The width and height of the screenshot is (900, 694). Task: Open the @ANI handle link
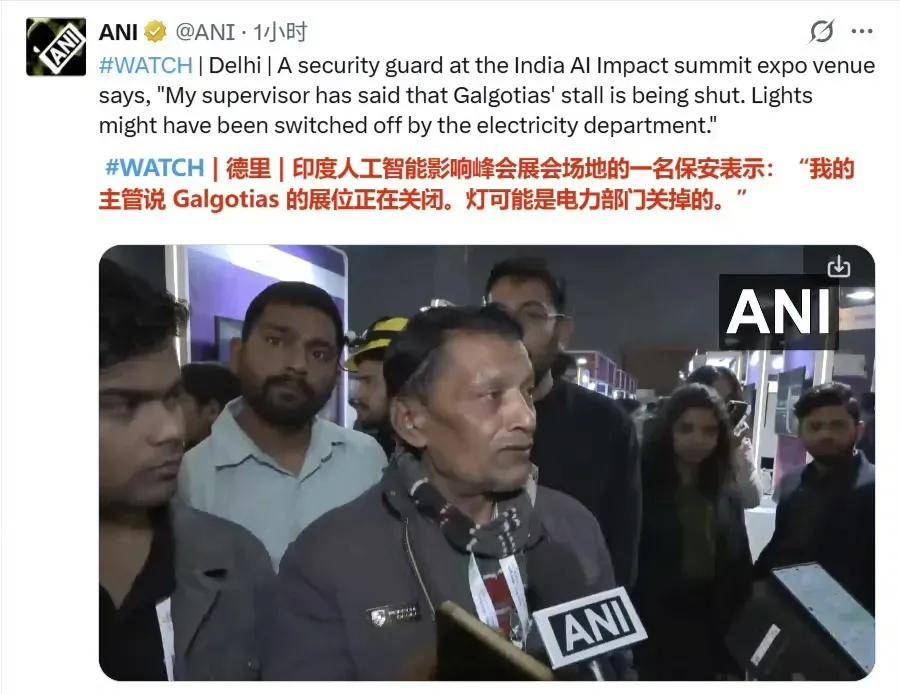pyautogui.click(x=205, y=32)
